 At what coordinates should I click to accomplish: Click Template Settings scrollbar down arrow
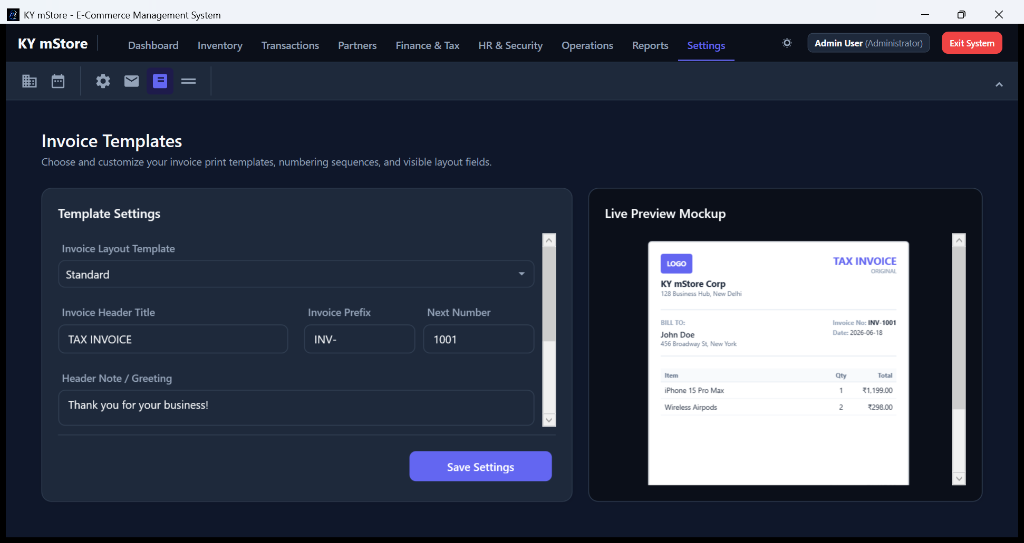click(549, 420)
